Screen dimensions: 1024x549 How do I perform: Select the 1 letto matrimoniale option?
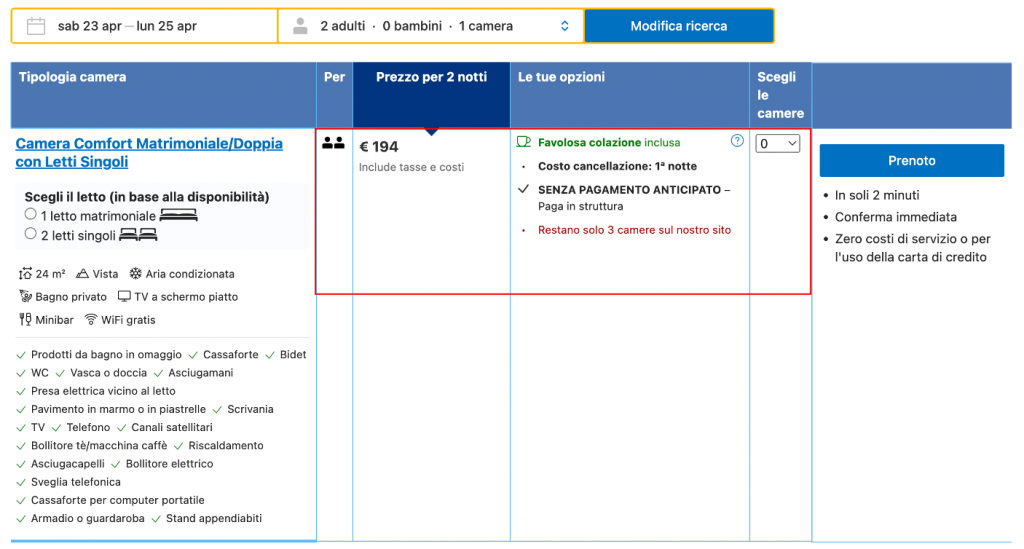tap(31, 215)
